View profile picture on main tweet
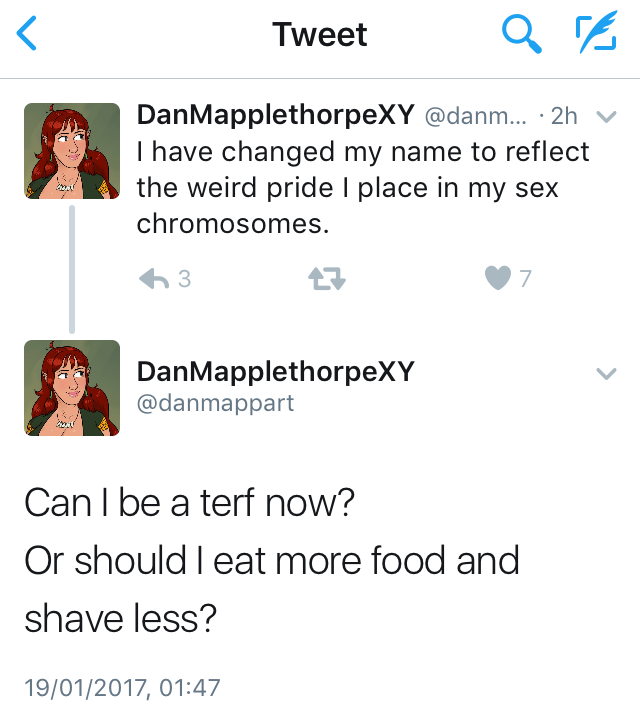 pos(72,388)
